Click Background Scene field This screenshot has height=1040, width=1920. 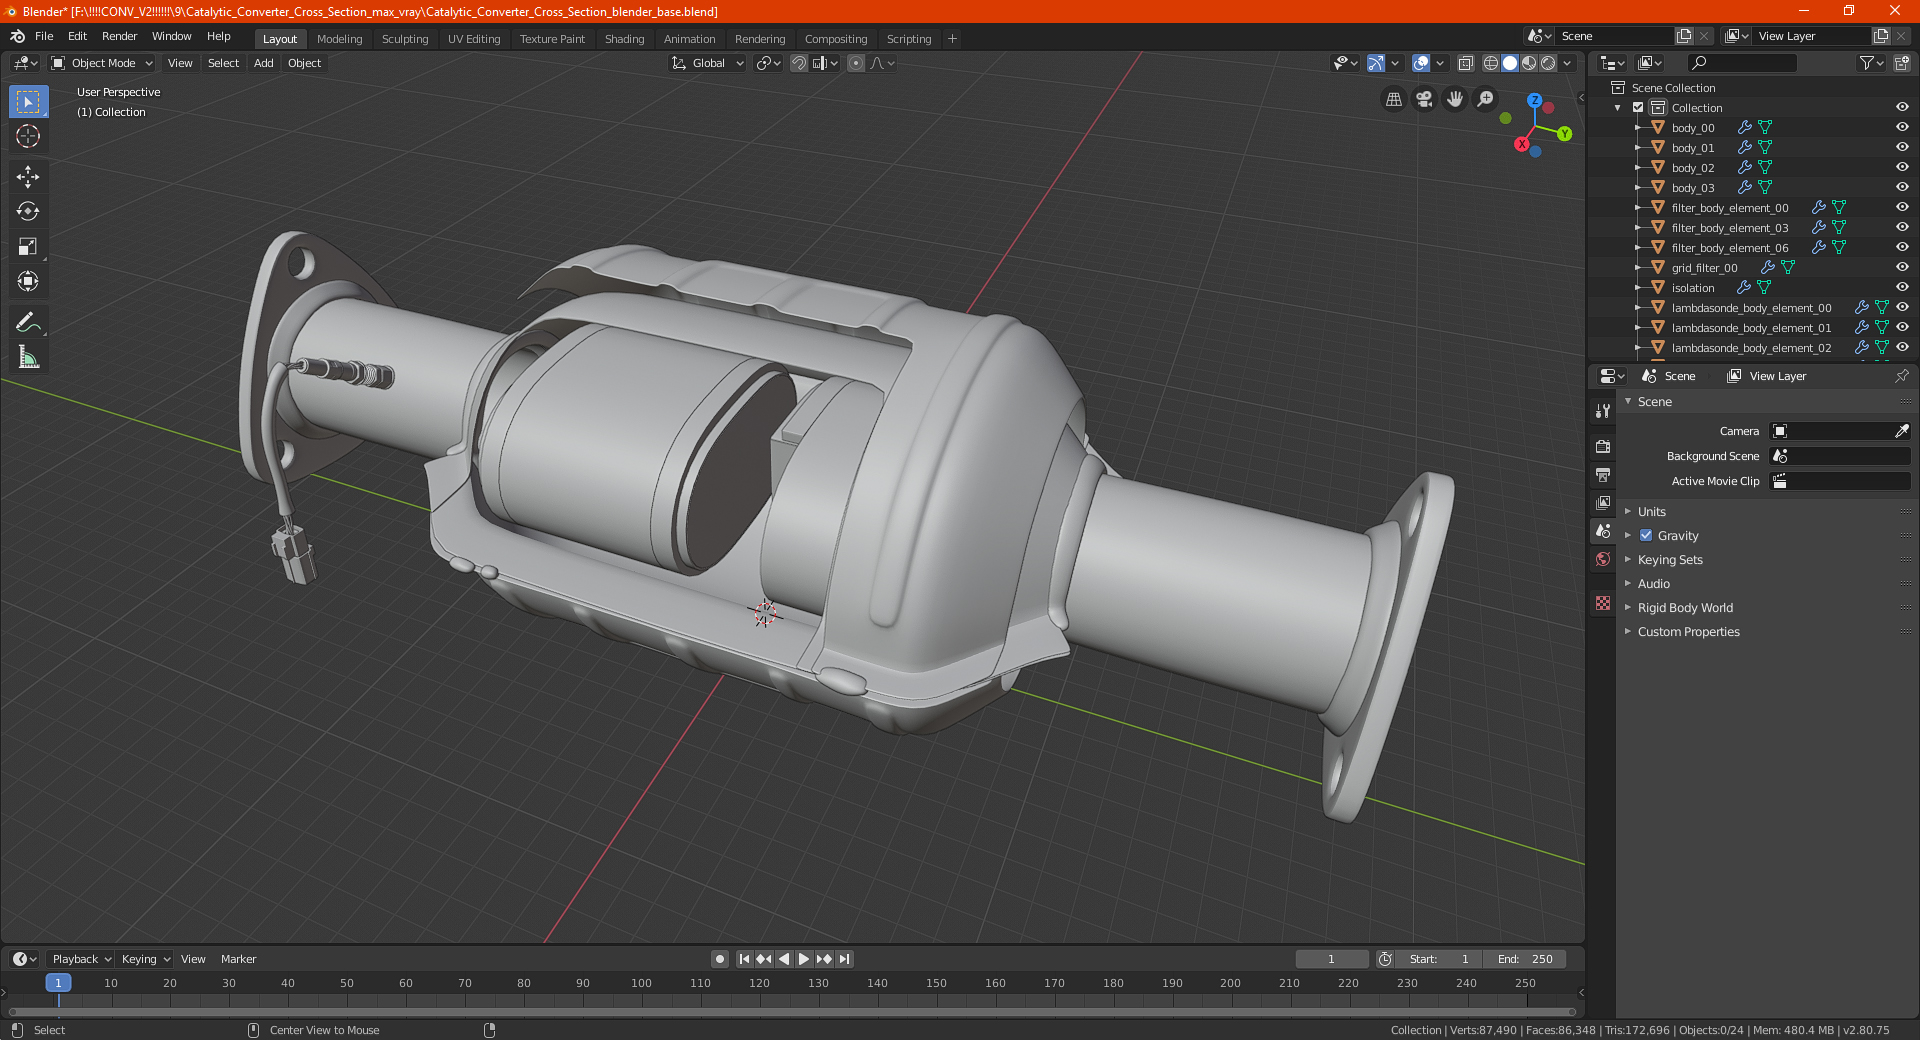tap(1840, 456)
